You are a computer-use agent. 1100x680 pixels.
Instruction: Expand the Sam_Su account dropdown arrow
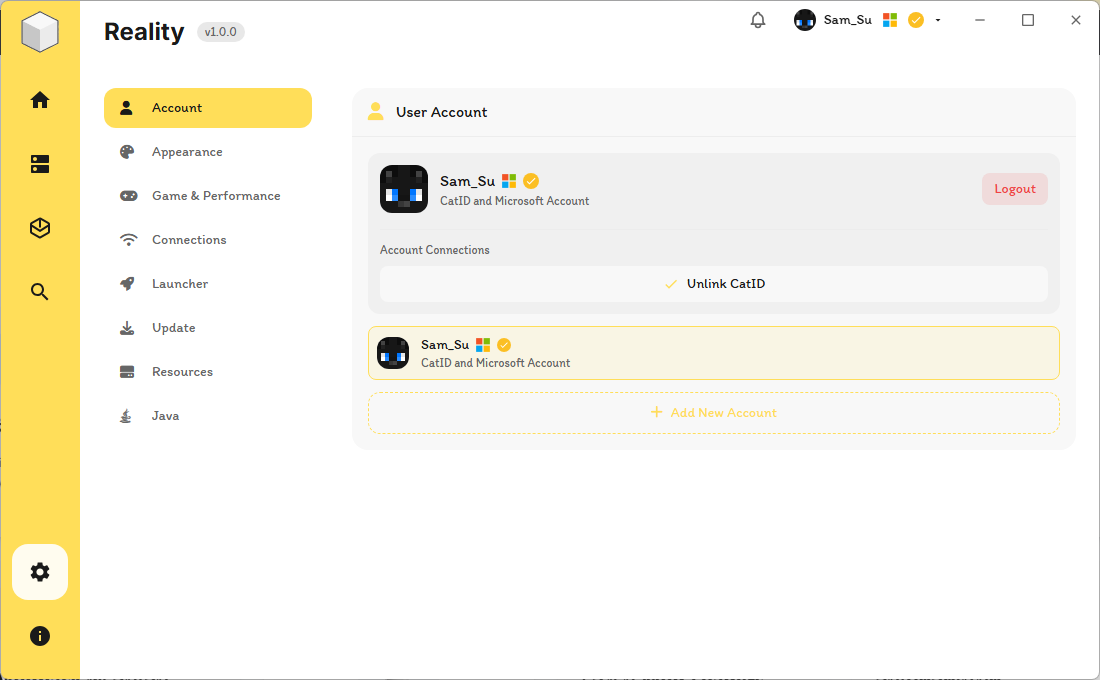(x=938, y=20)
